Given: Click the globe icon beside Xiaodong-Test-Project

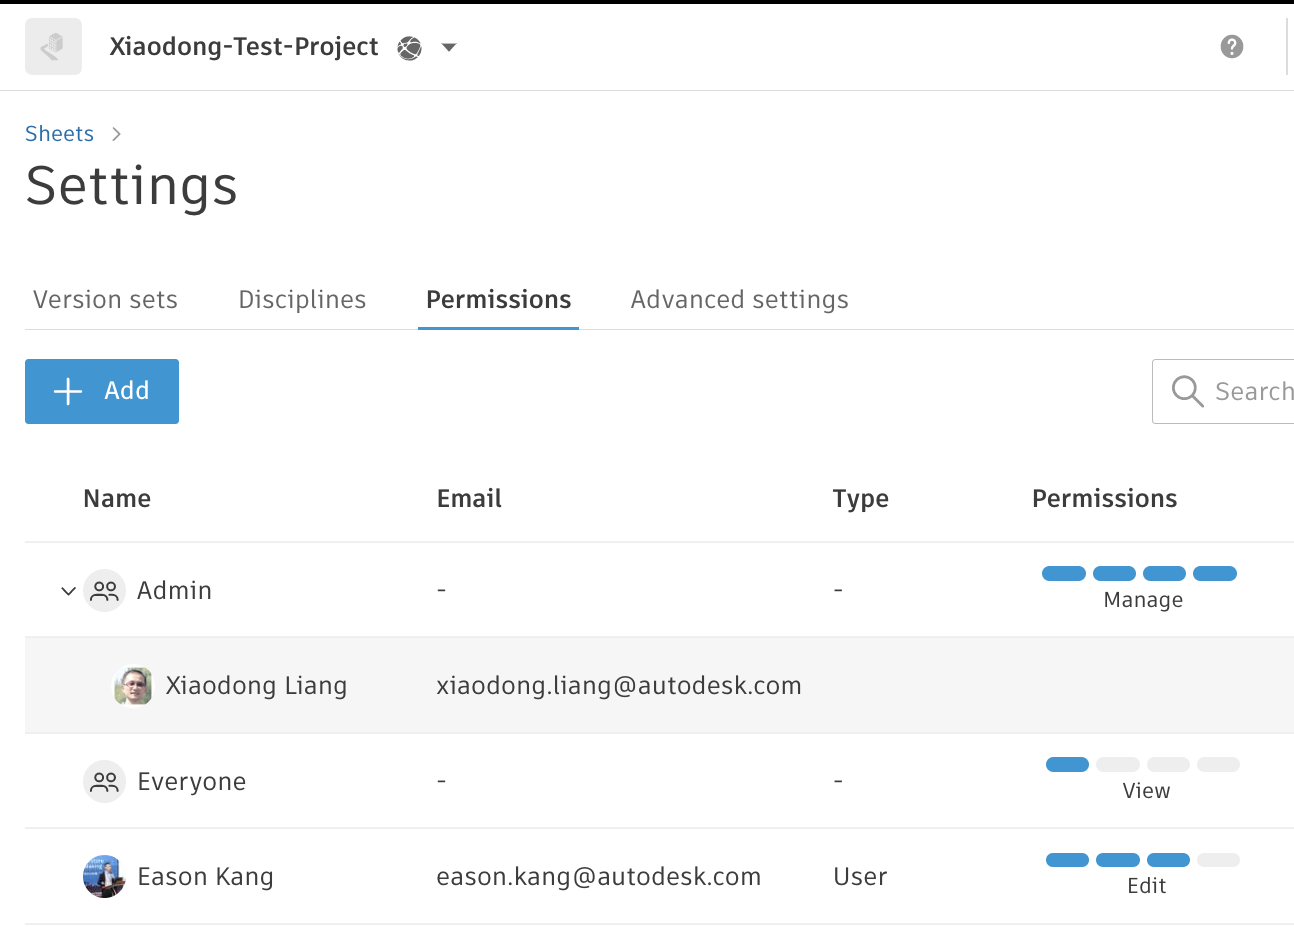Looking at the screenshot, I should pyautogui.click(x=409, y=48).
